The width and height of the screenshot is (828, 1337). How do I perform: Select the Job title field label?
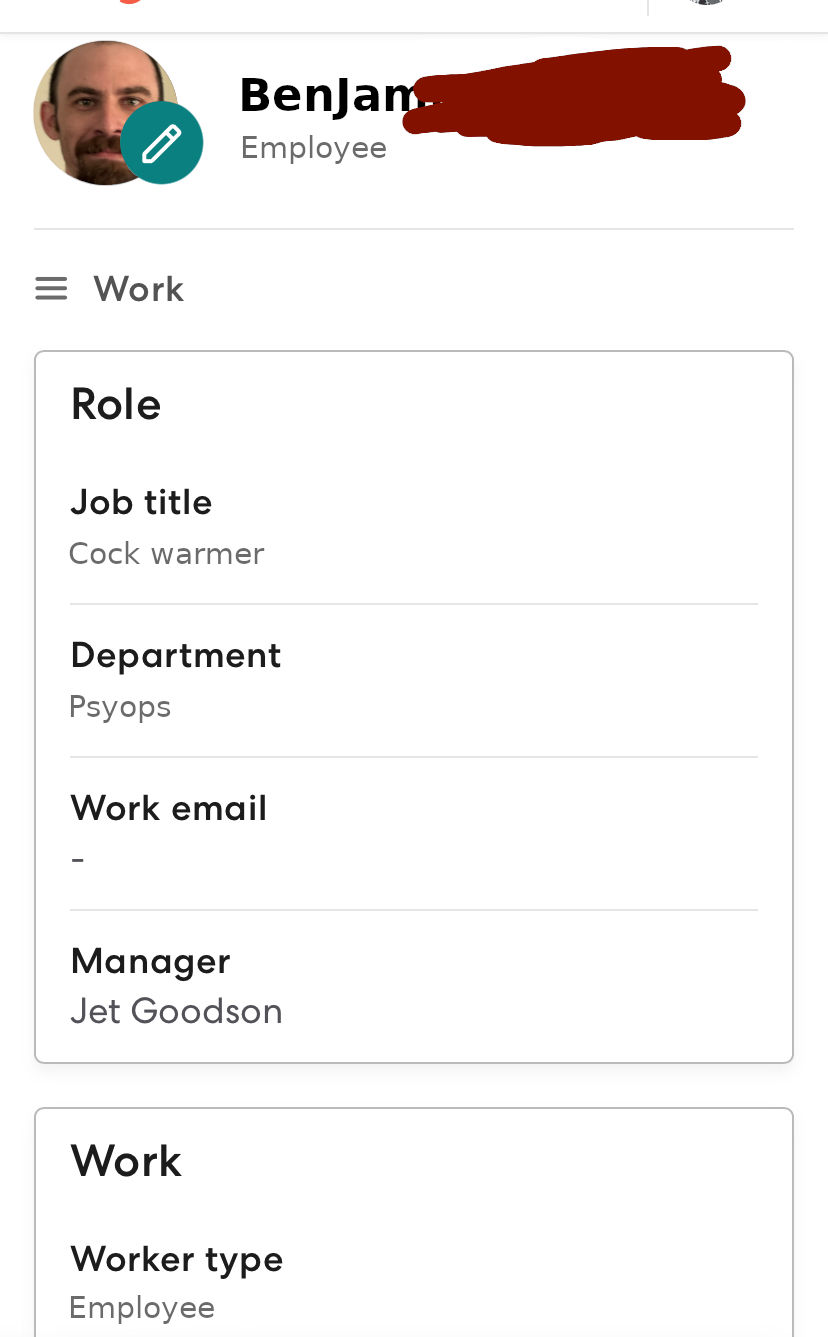pyautogui.click(x=141, y=502)
